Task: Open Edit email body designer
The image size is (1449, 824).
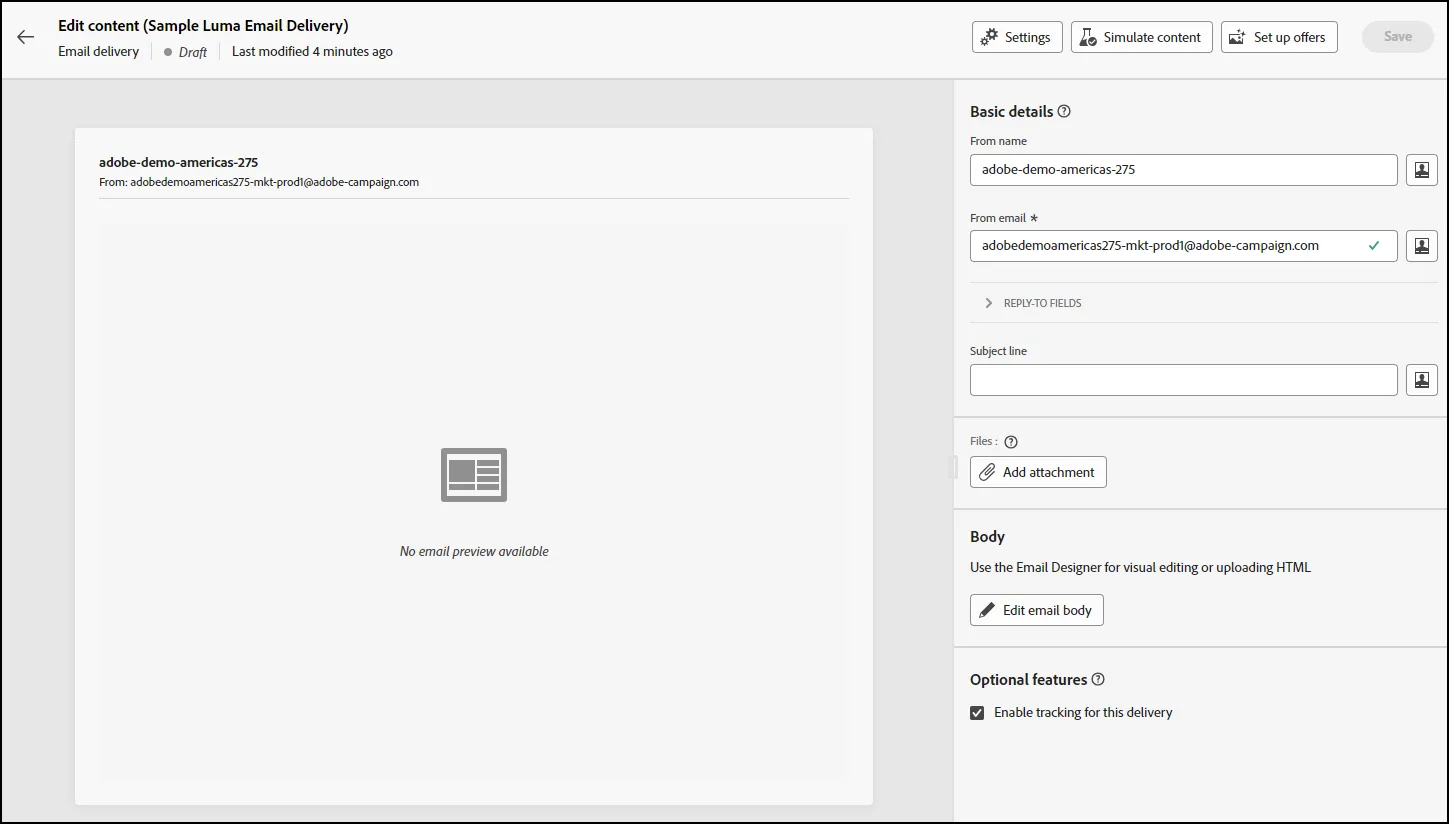Action: coord(1036,610)
